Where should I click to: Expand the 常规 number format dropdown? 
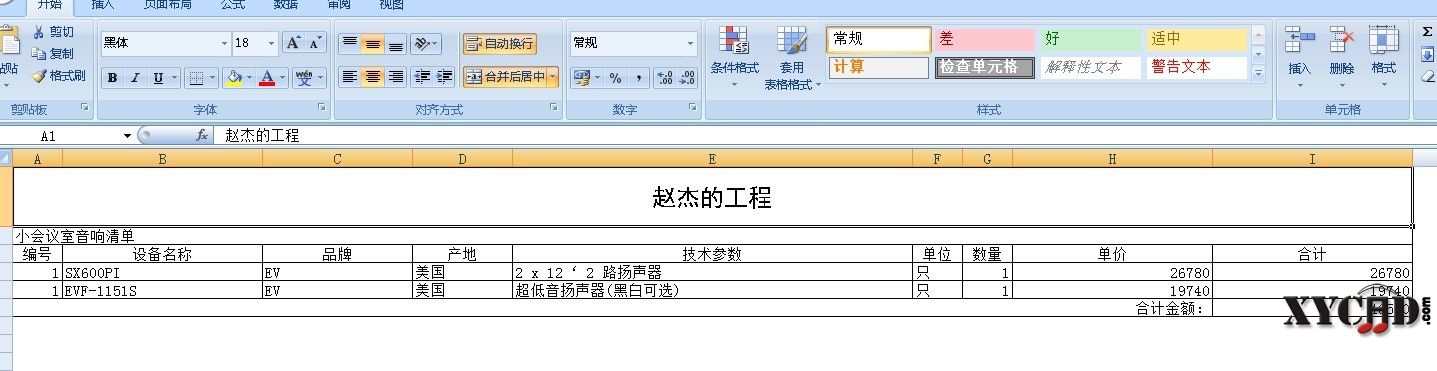click(690, 43)
